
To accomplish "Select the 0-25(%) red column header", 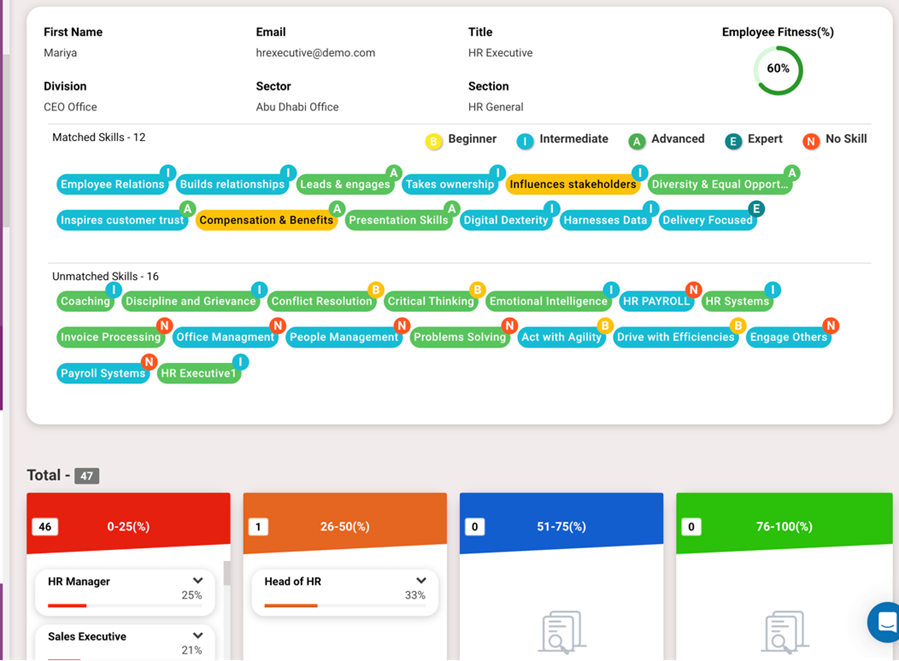I will pyautogui.click(x=128, y=526).
